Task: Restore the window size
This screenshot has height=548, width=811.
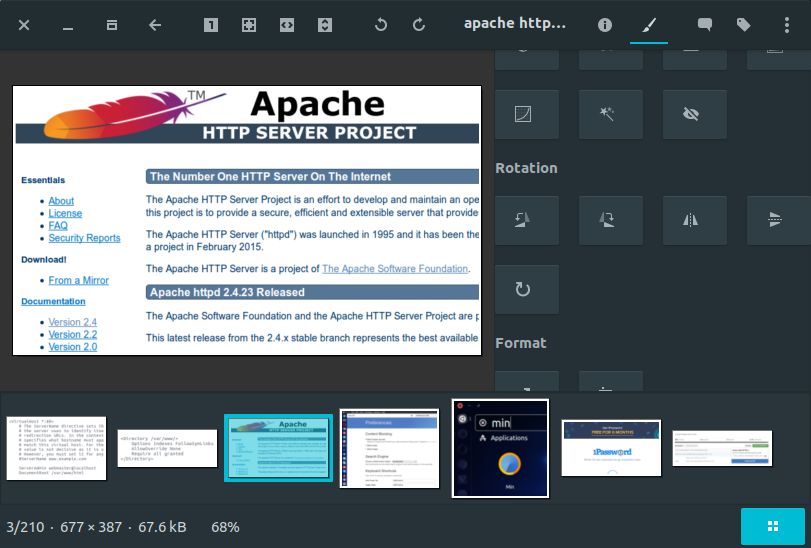Action: pos(112,25)
